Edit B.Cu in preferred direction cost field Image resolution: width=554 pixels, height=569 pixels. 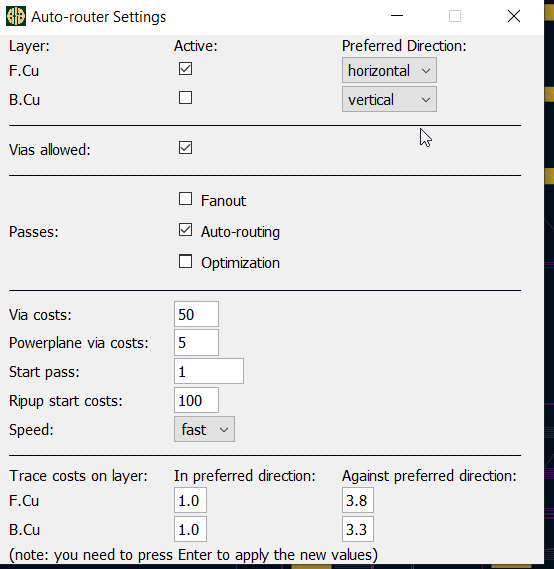pyautogui.click(x=190, y=529)
